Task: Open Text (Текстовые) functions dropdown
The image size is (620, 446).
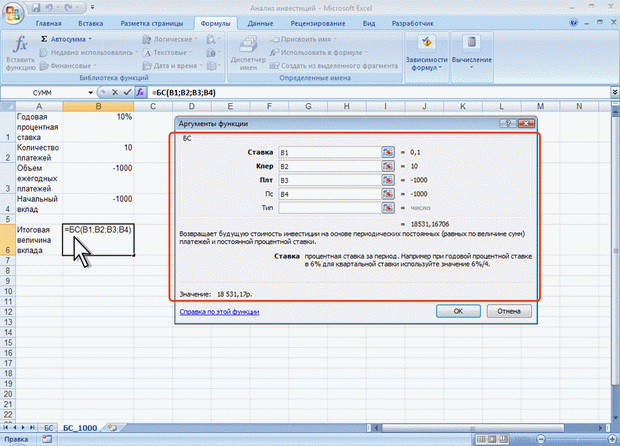Action: [x=190, y=52]
